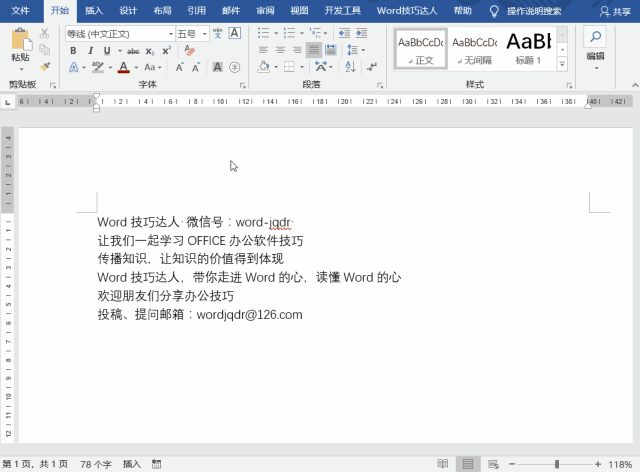Image resolution: width=640 pixels, height=472 pixels.
Task: Center the paragraph text
Action: point(280,50)
